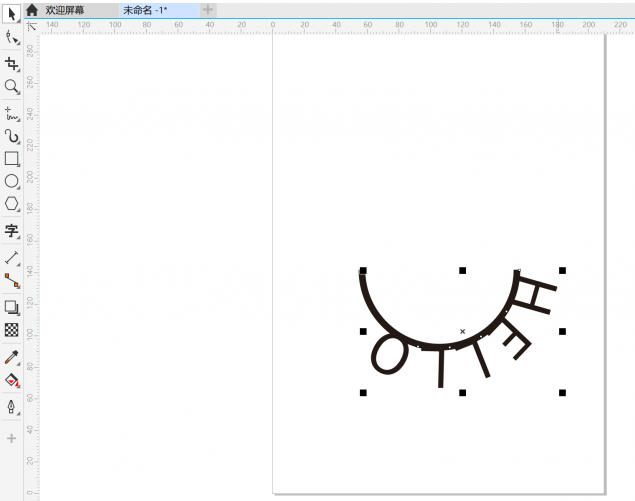Screen dimensions: 635x501
Task: Select the Freehand drawing tool
Action: pyautogui.click(x=12, y=113)
